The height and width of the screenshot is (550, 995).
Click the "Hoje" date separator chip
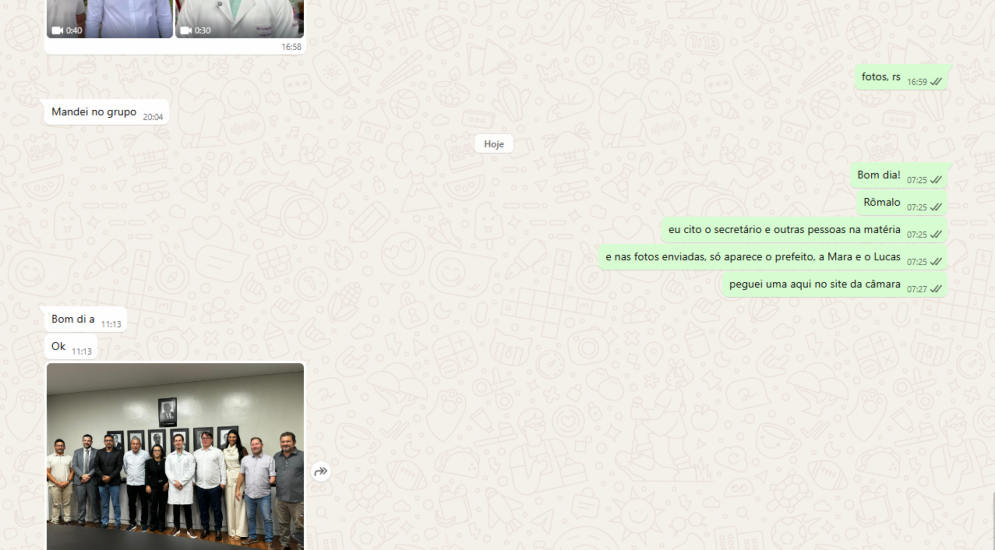[x=493, y=144]
